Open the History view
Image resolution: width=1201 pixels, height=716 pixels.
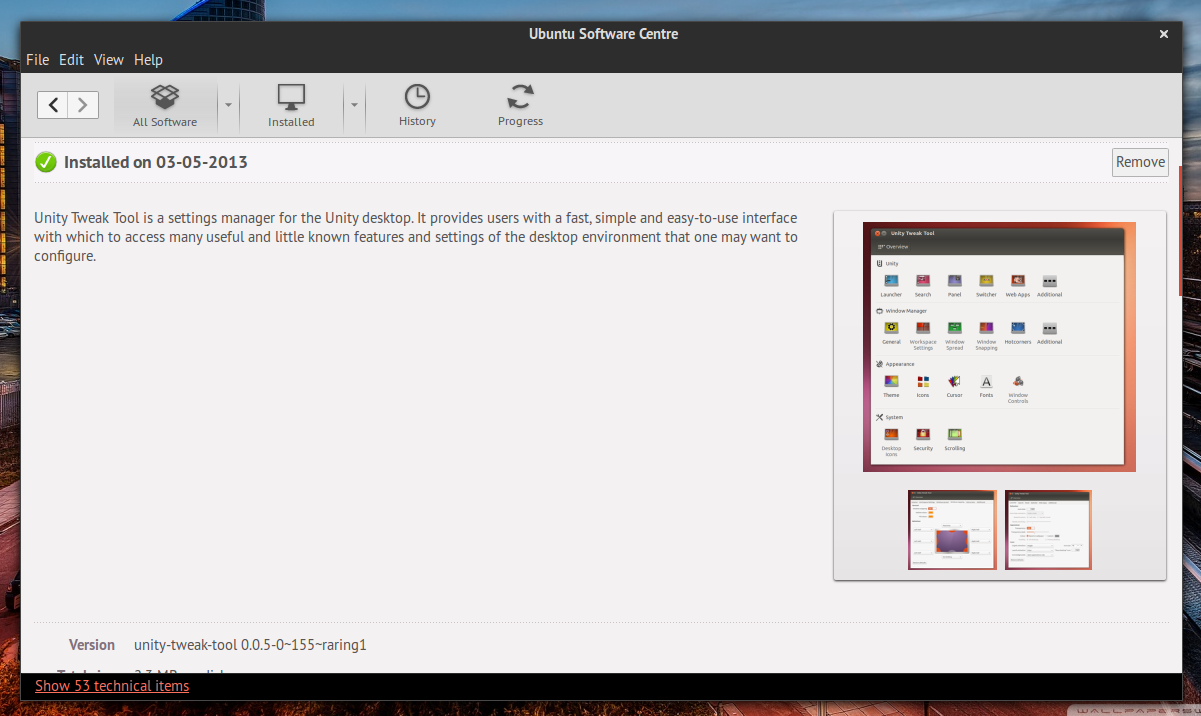[417, 106]
